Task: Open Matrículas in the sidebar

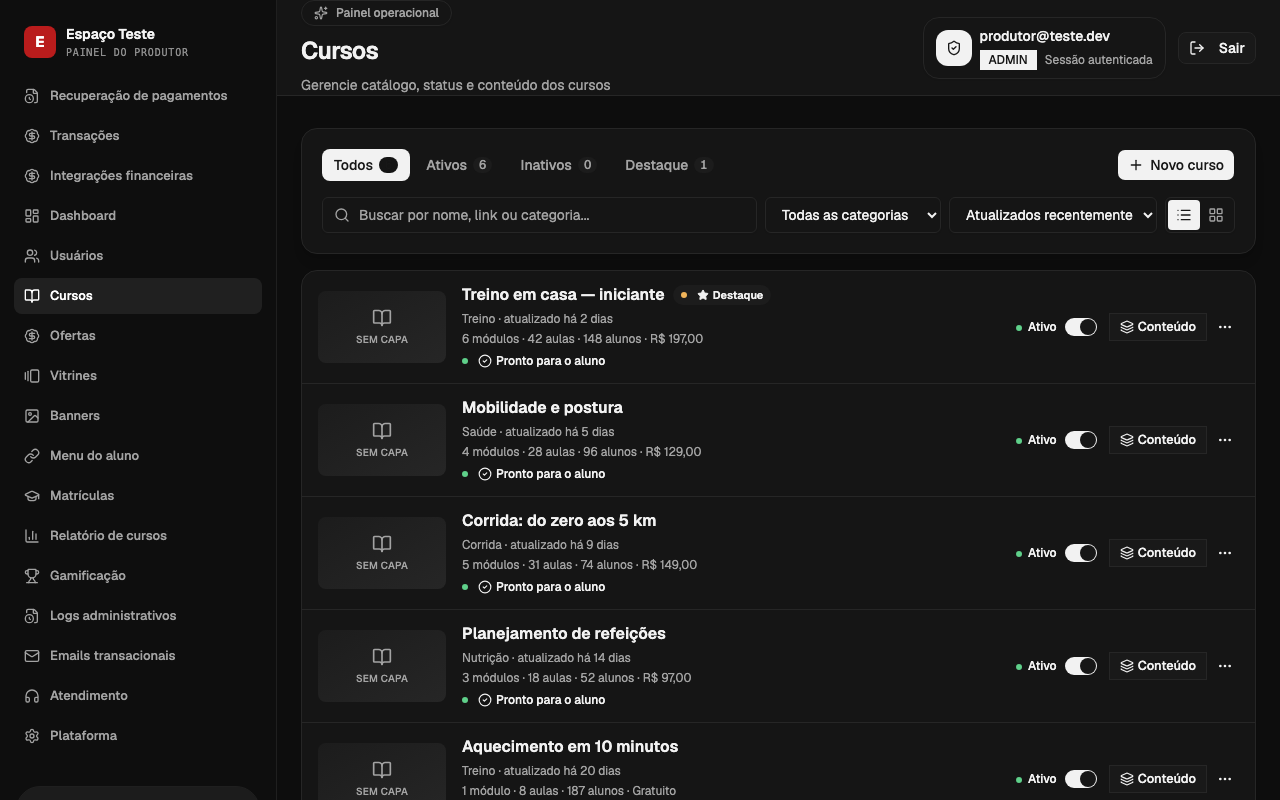Action: pyautogui.click(x=138, y=496)
